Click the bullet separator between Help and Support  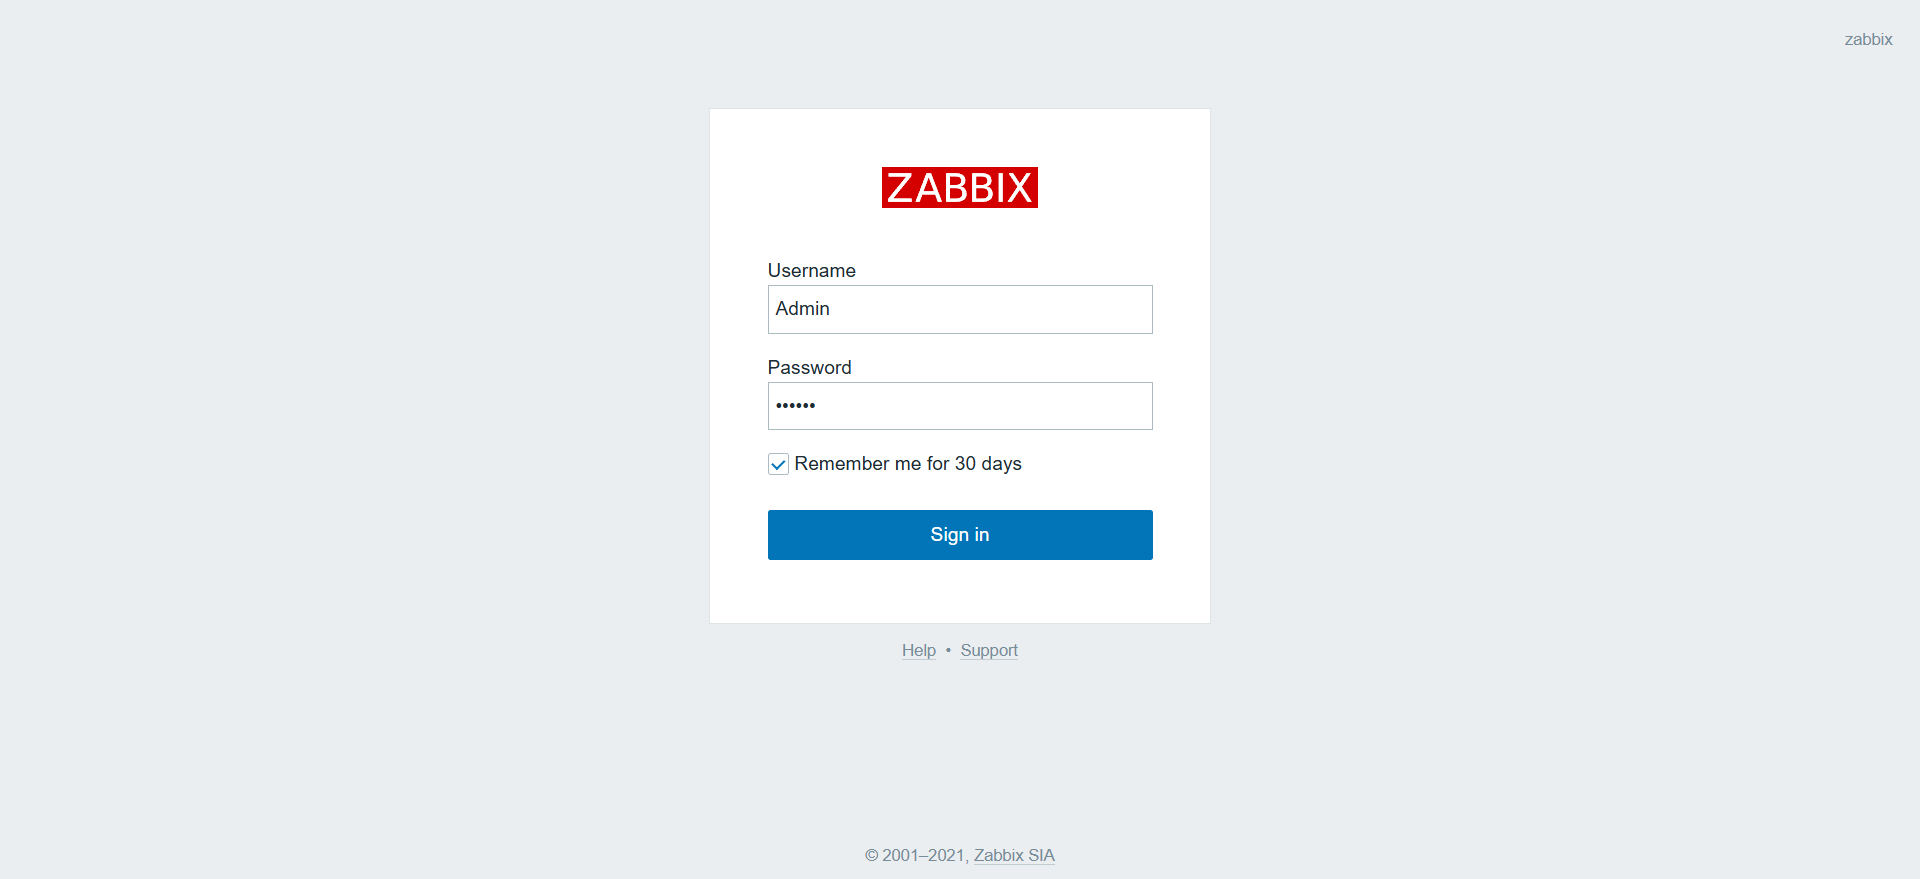[x=948, y=650]
